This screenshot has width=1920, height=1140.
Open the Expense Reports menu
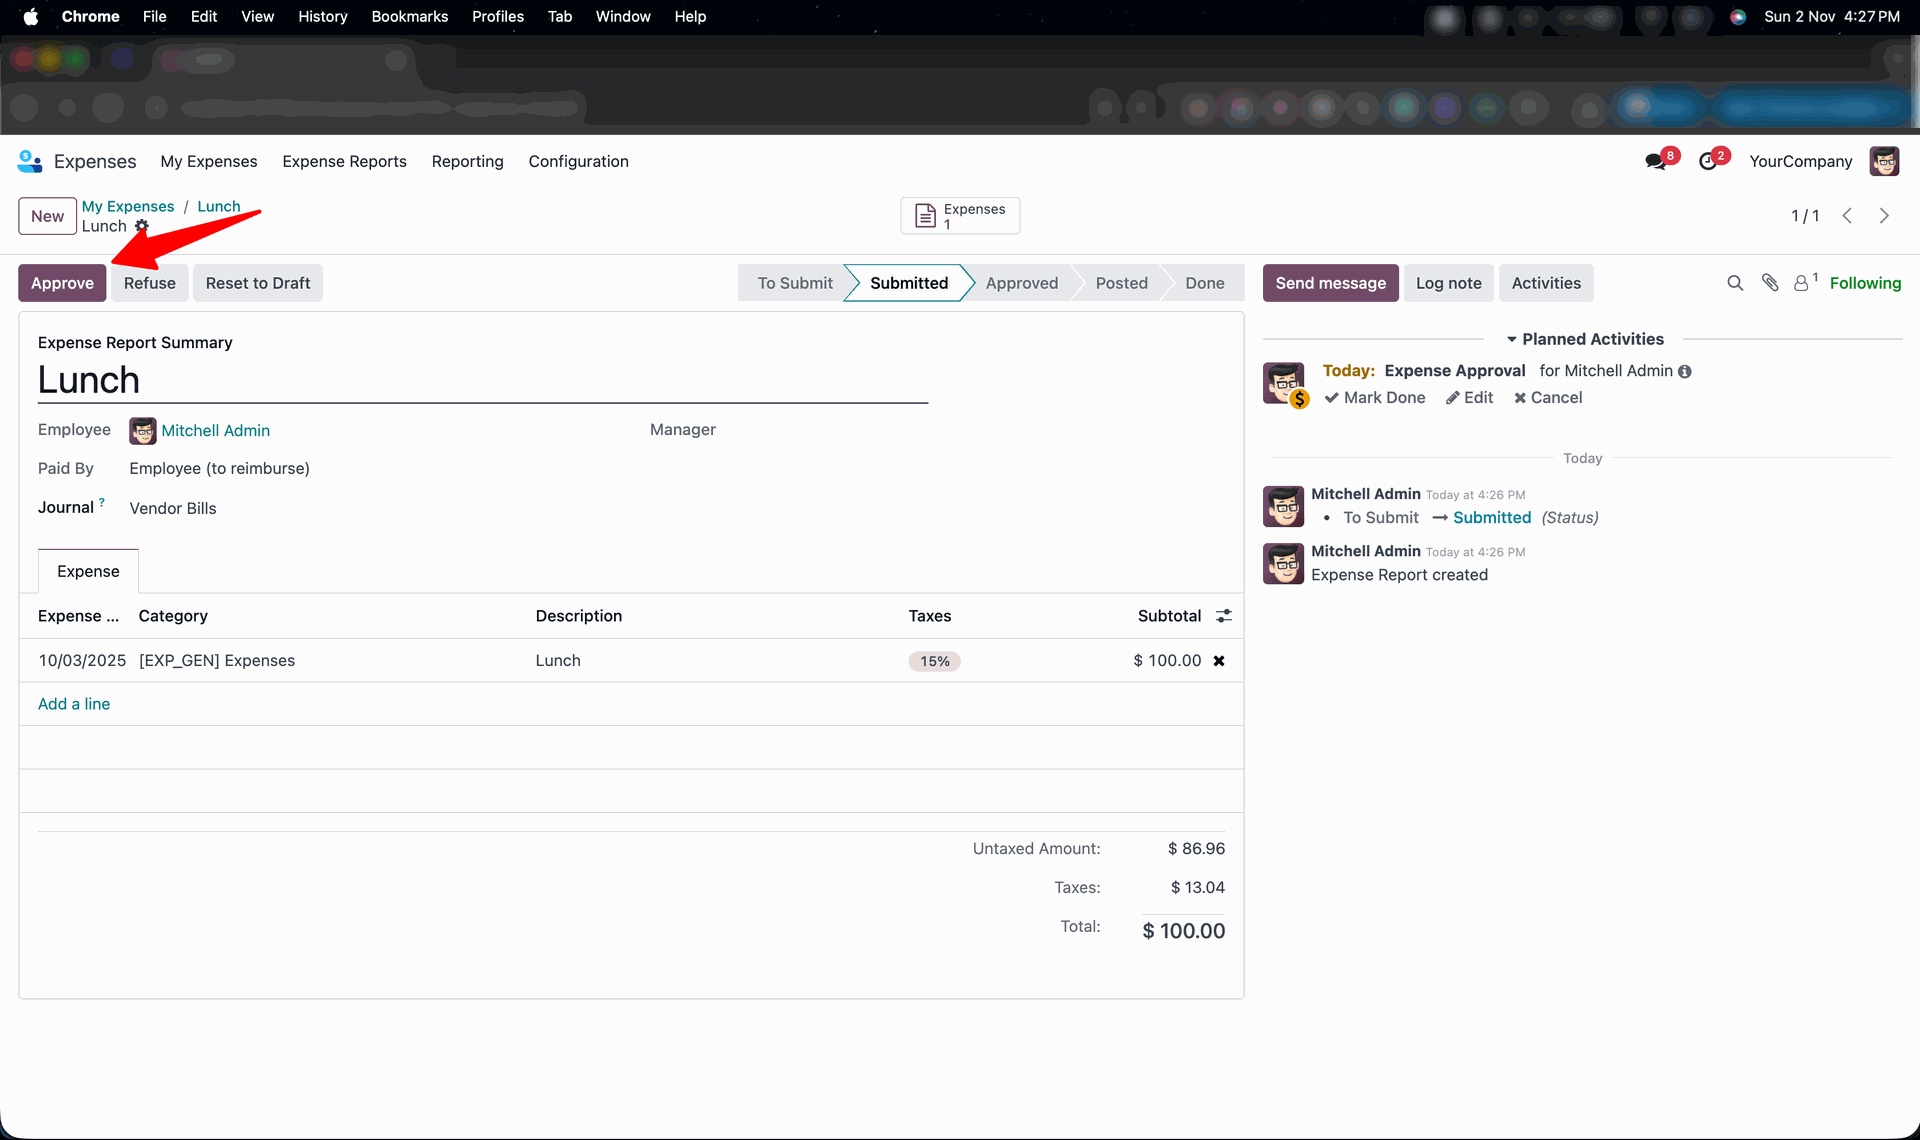344,161
